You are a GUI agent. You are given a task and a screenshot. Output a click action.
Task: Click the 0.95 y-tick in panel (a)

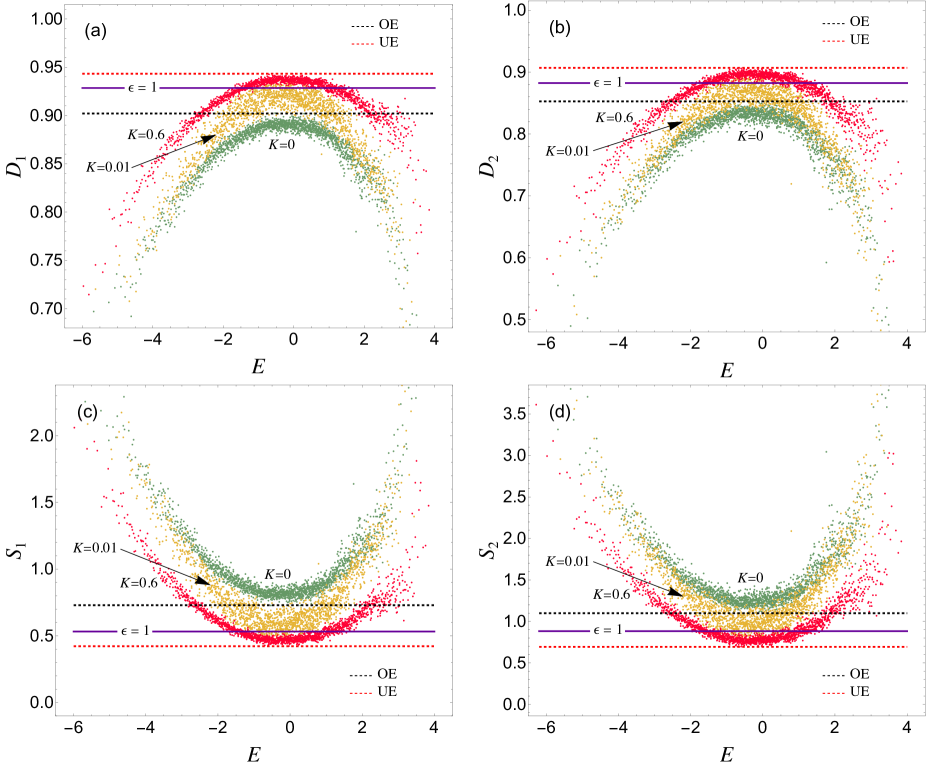[x=45, y=67]
